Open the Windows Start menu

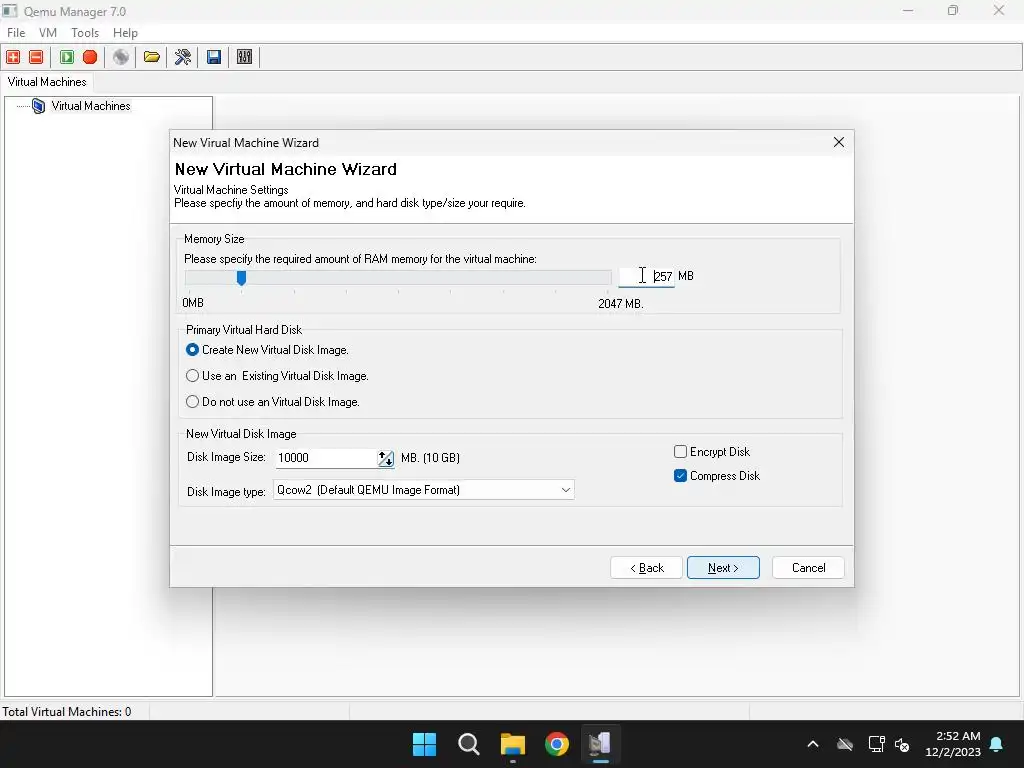click(x=424, y=744)
